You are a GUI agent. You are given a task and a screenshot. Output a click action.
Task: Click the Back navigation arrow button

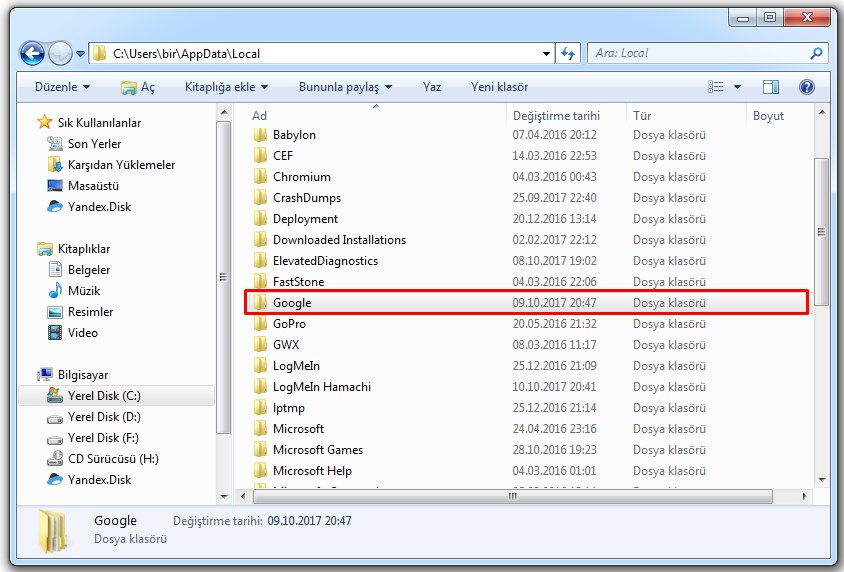[32, 54]
